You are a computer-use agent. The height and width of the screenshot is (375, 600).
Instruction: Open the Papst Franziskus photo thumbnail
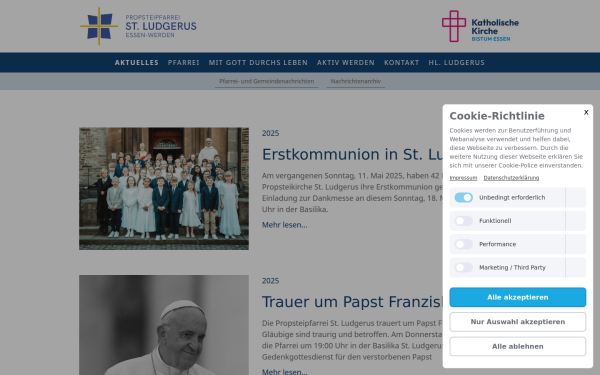(164, 325)
